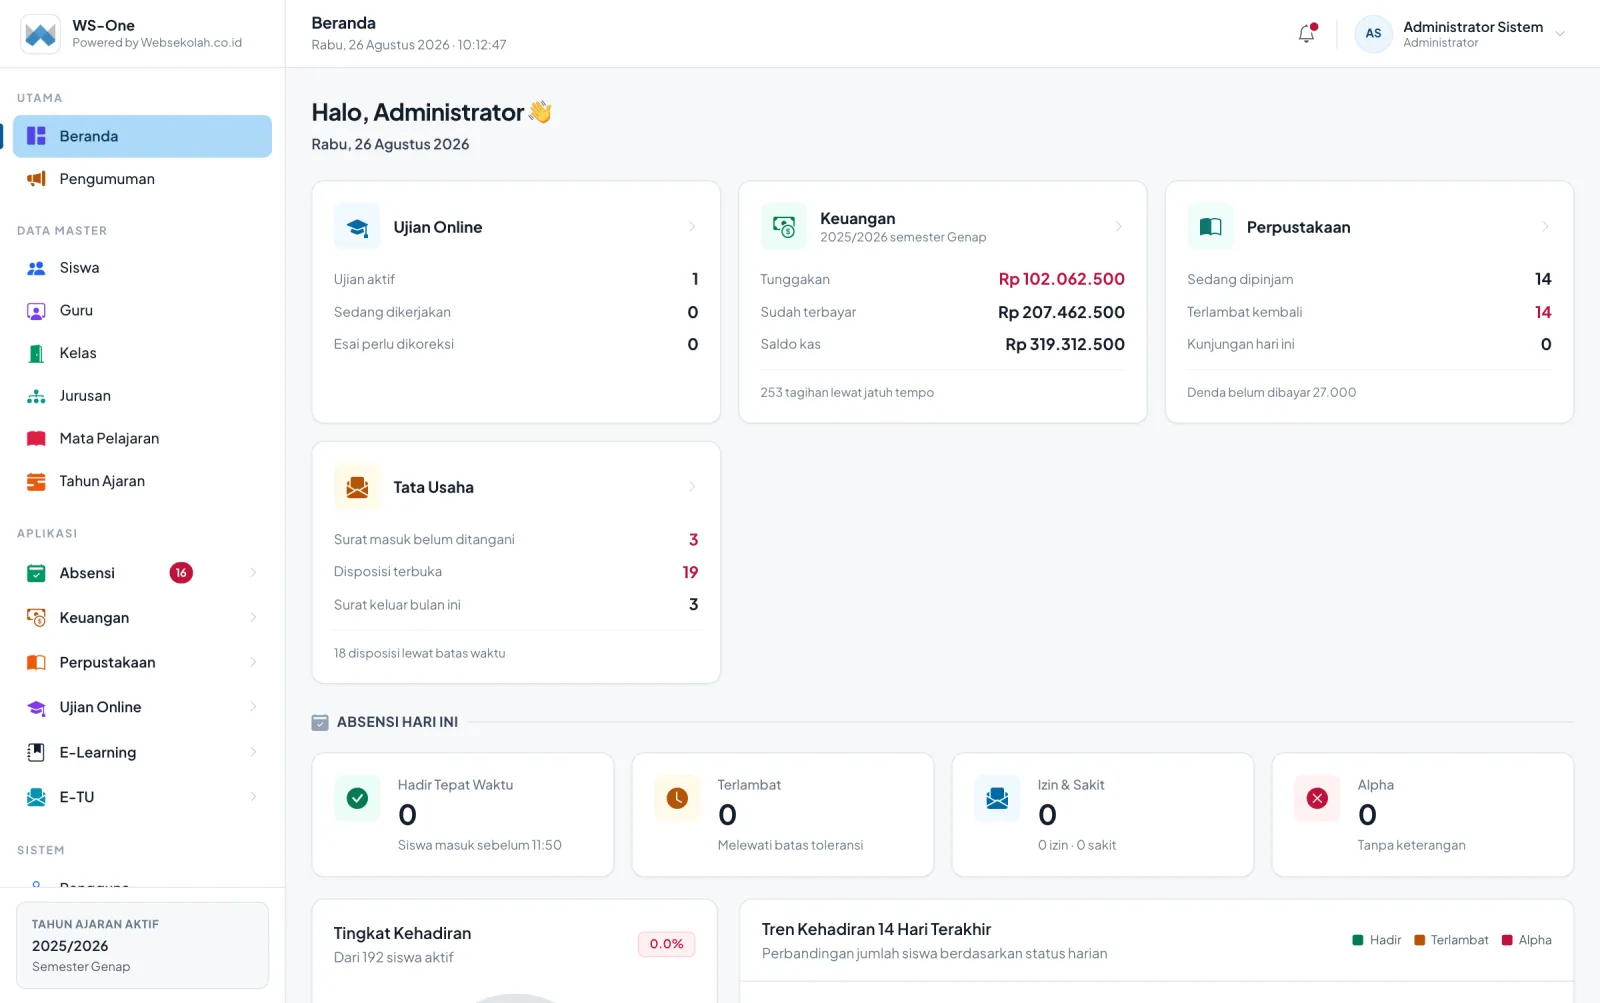Click the Beranda dashboard icon in sidebar
This screenshot has height=1003, width=1600.
point(36,136)
